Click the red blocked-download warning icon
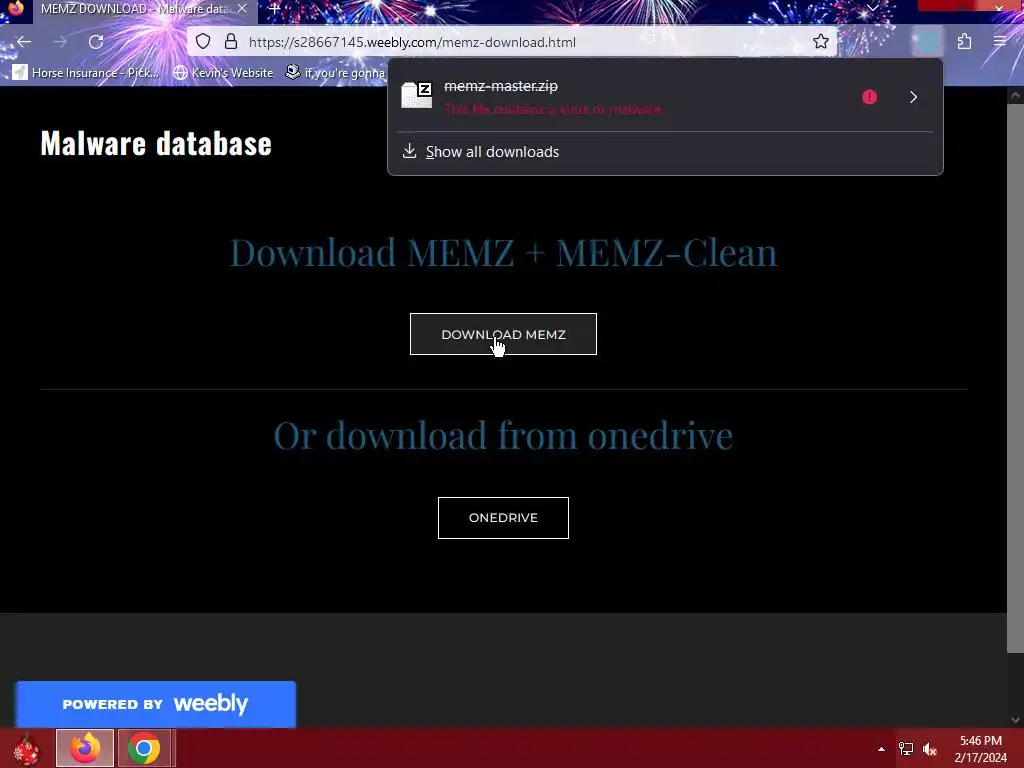1024x768 pixels. (x=869, y=97)
